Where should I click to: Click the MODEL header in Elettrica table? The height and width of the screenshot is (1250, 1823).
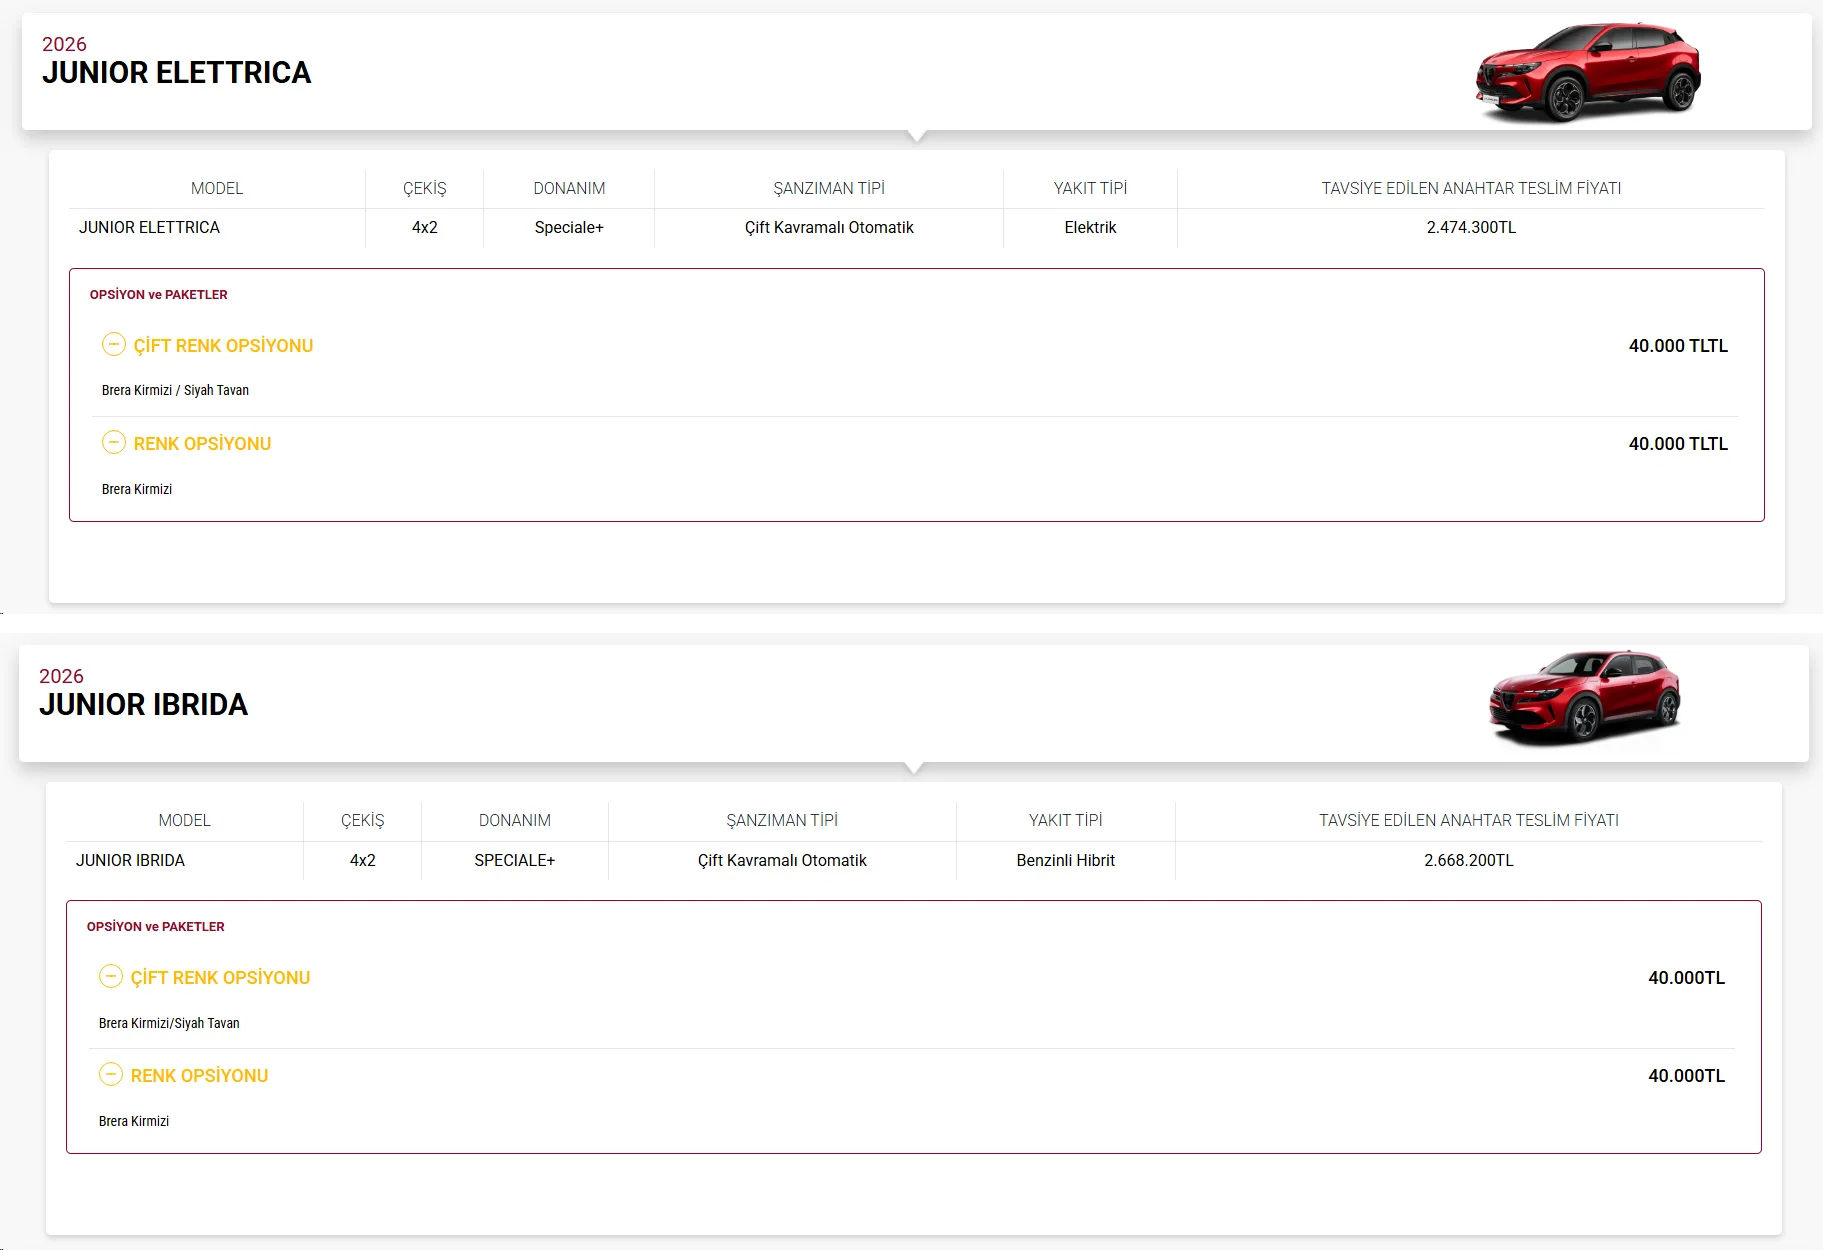tap(217, 189)
